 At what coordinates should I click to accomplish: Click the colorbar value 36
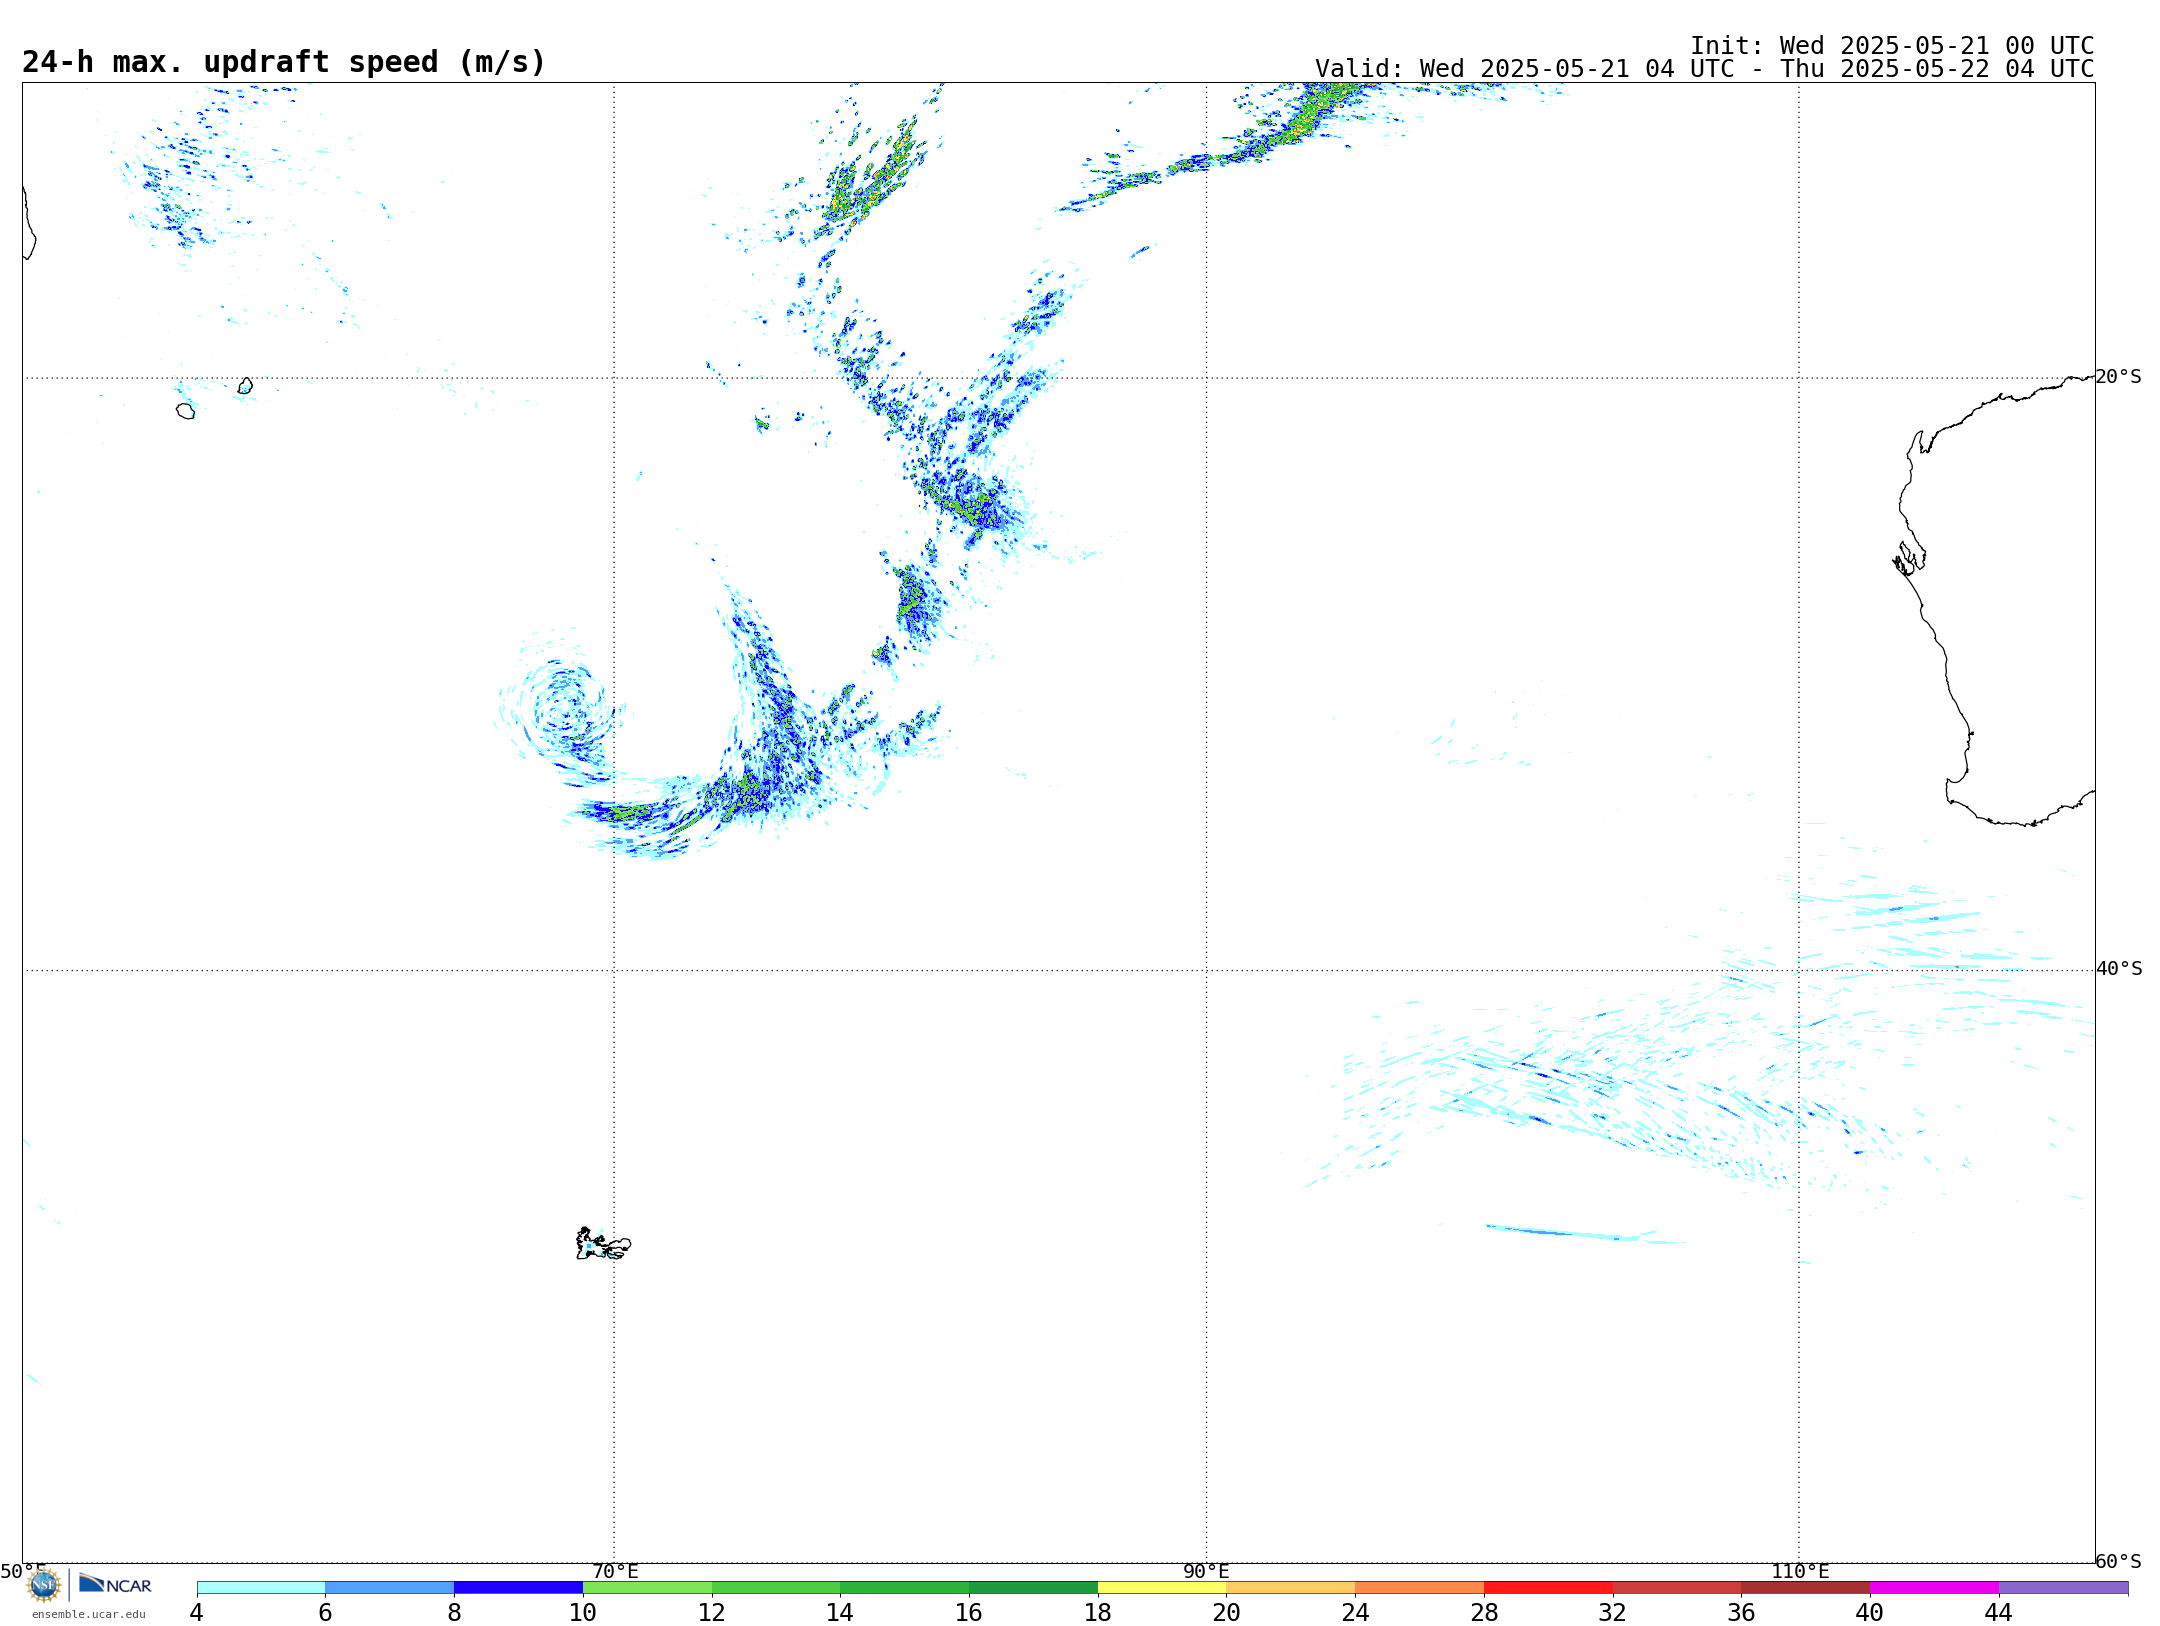pyautogui.click(x=1742, y=1612)
